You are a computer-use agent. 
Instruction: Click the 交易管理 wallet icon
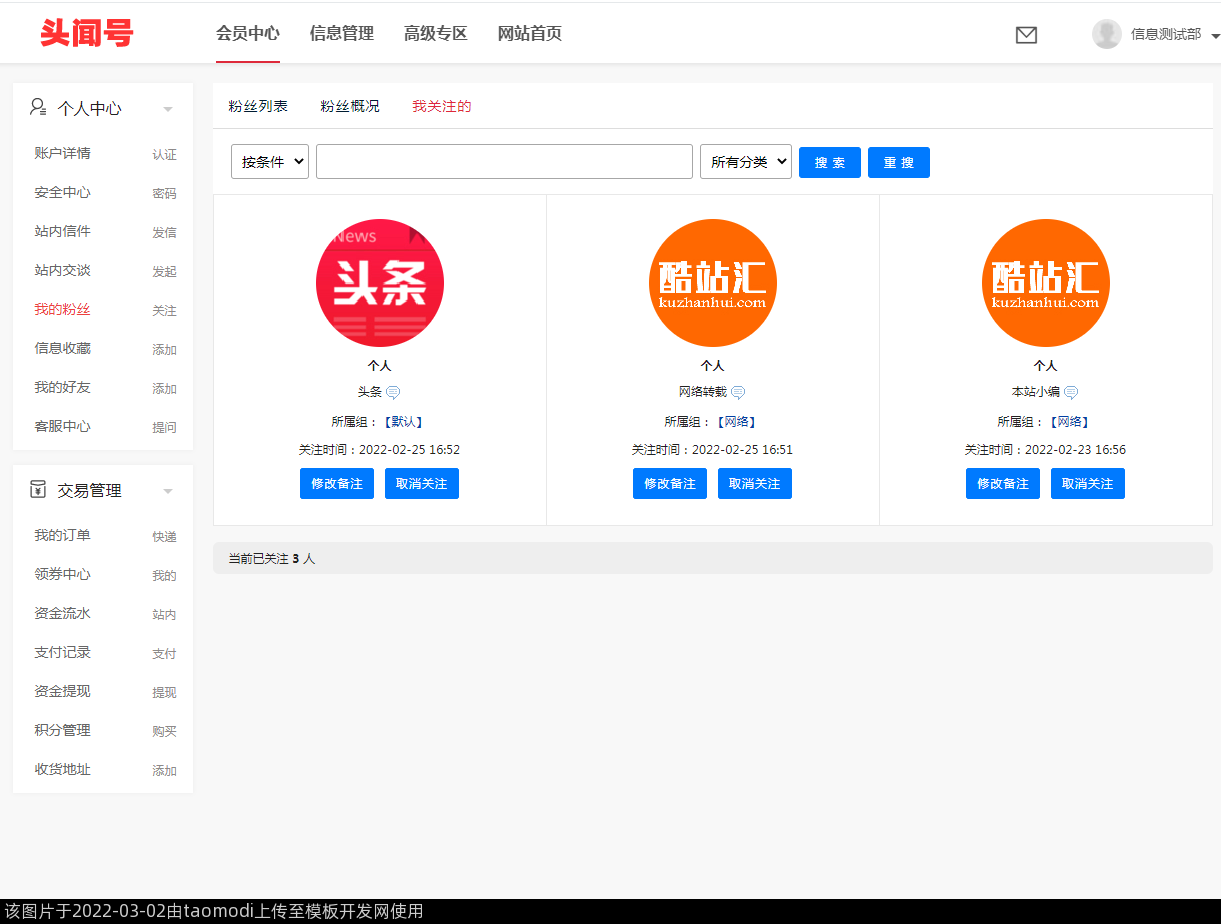[x=38, y=489]
